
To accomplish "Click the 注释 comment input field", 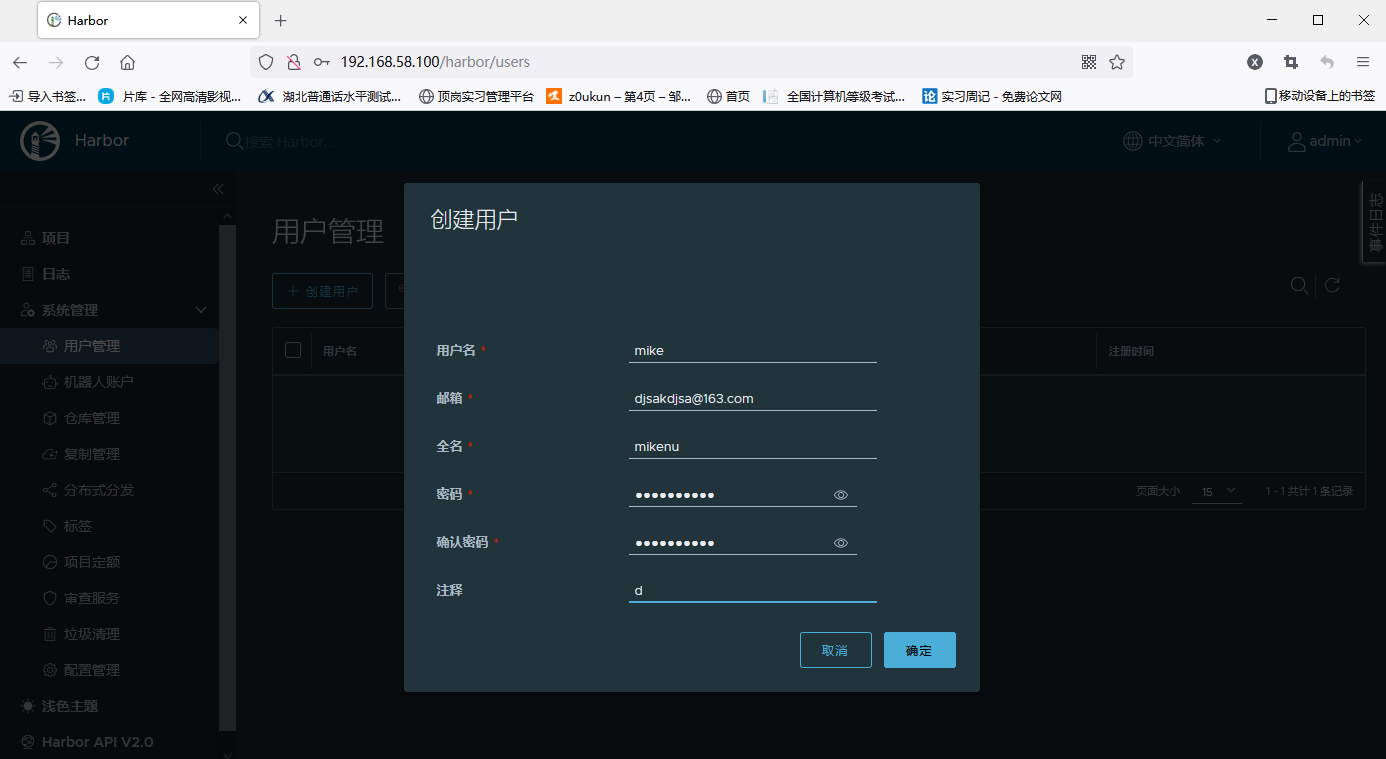I will [752, 590].
